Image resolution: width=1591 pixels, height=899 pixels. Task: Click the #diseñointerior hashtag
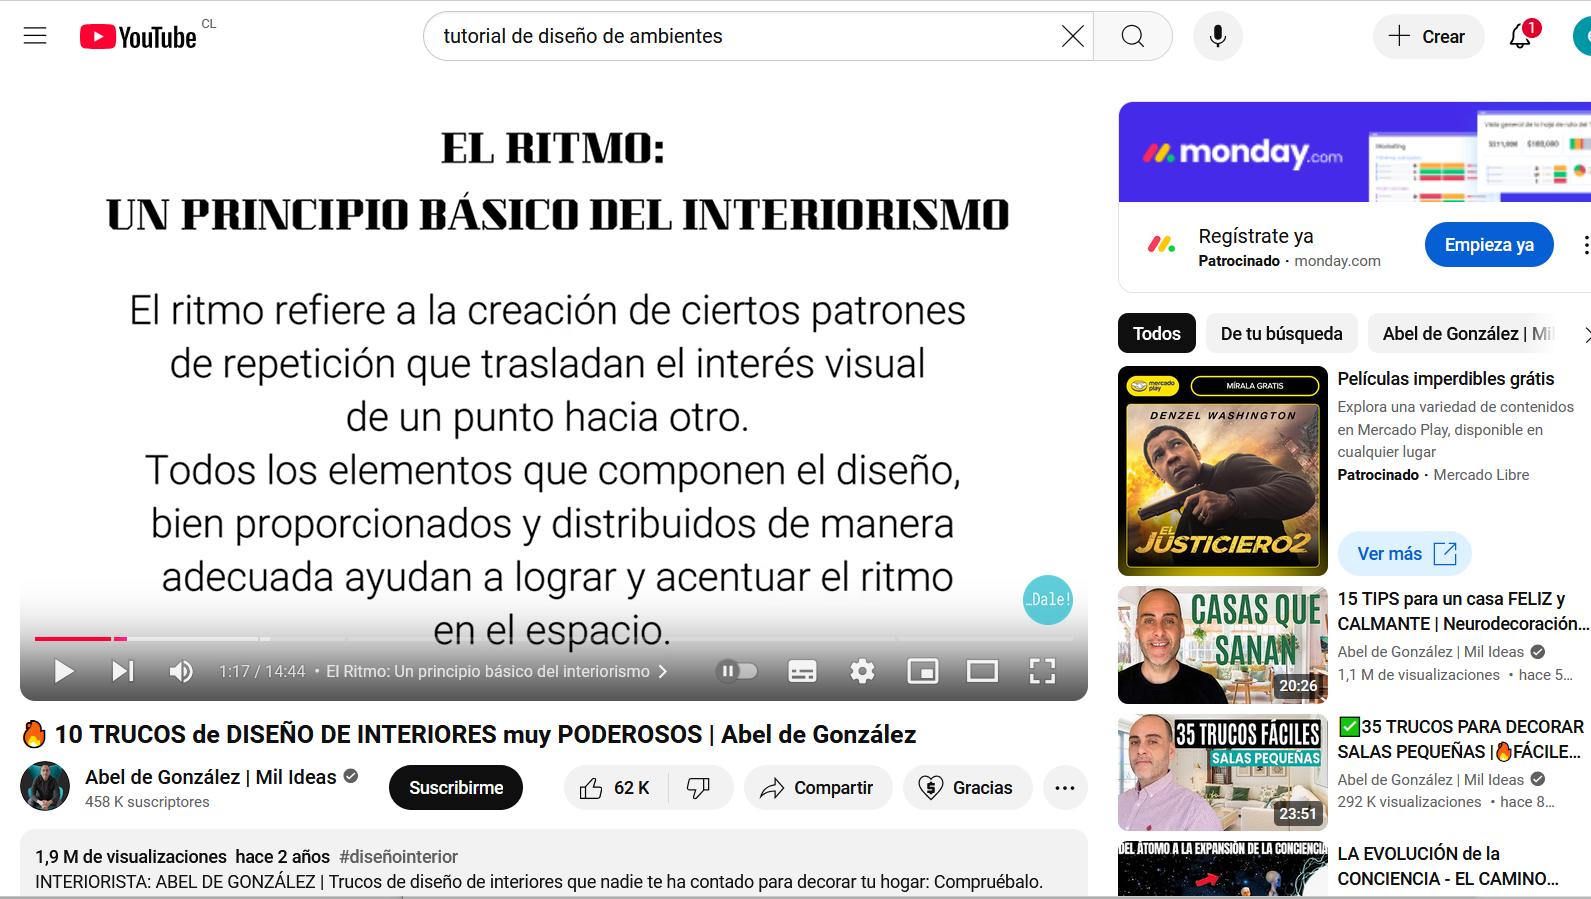pos(398,857)
